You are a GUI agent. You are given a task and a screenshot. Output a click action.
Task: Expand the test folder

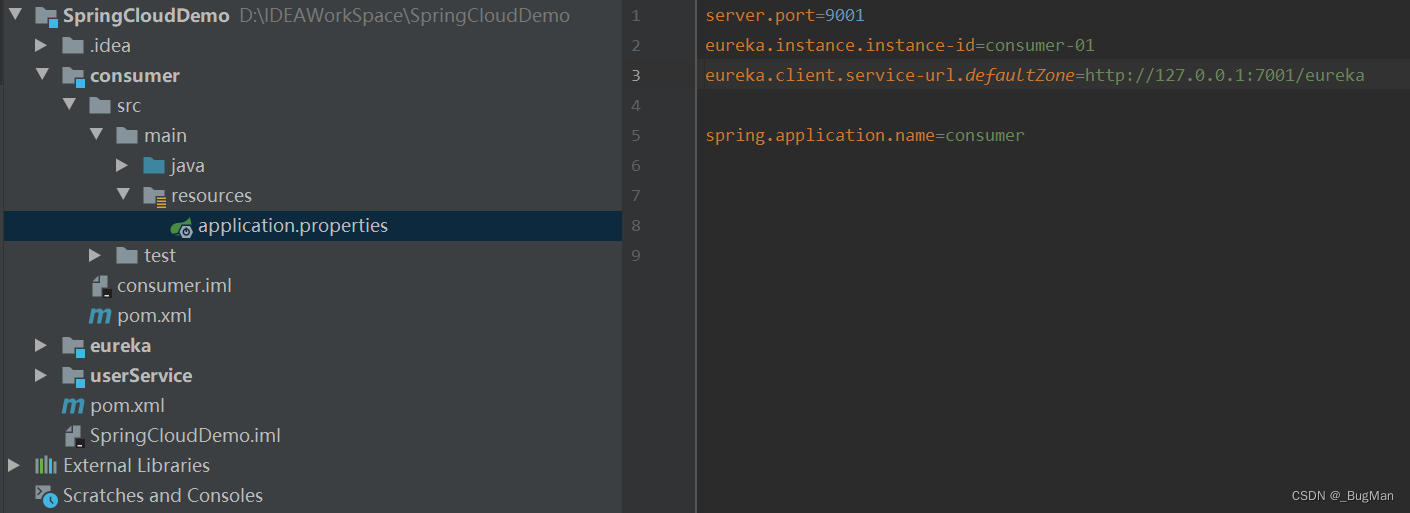tap(95, 256)
